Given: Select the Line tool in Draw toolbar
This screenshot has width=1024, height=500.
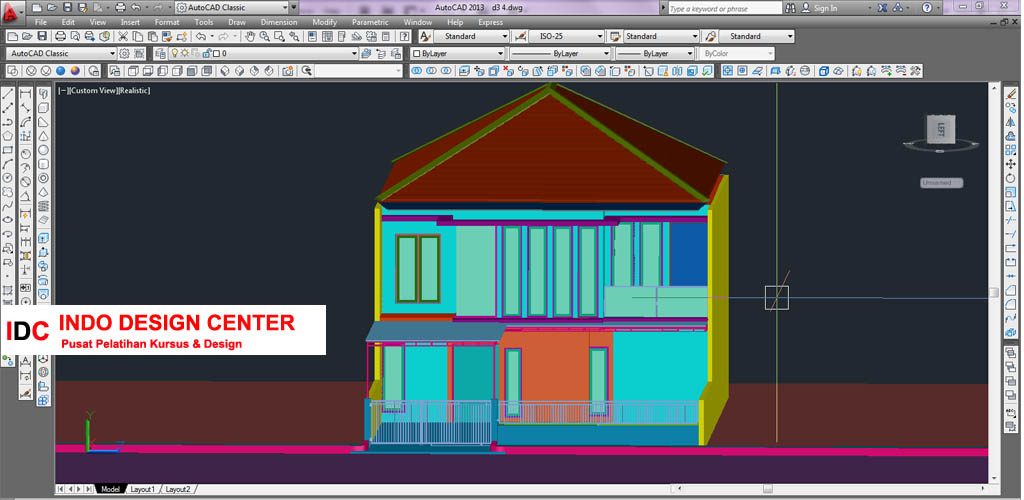Looking at the screenshot, I should pyautogui.click(x=8, y=93).
